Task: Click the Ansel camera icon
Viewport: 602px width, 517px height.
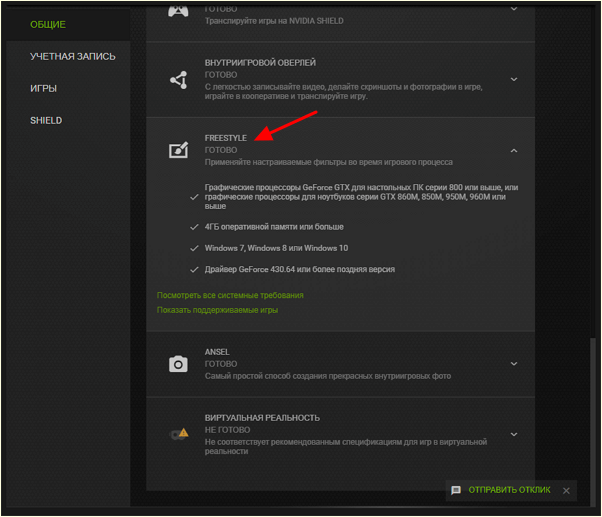Action: (178, 364)
